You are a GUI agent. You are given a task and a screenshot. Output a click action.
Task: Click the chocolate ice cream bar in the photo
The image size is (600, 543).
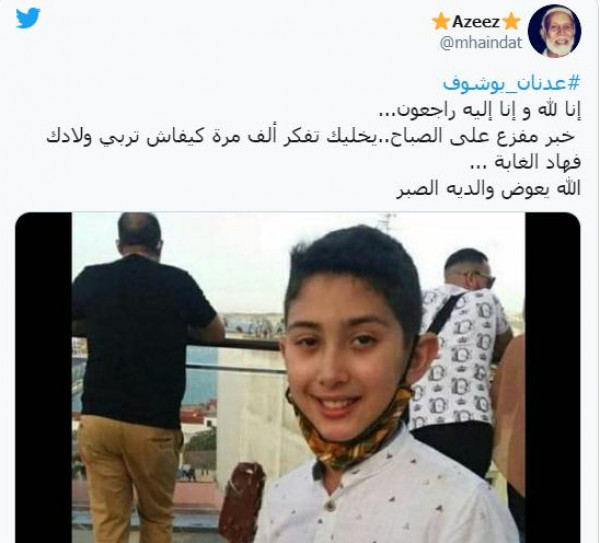[x=243, y=503]
